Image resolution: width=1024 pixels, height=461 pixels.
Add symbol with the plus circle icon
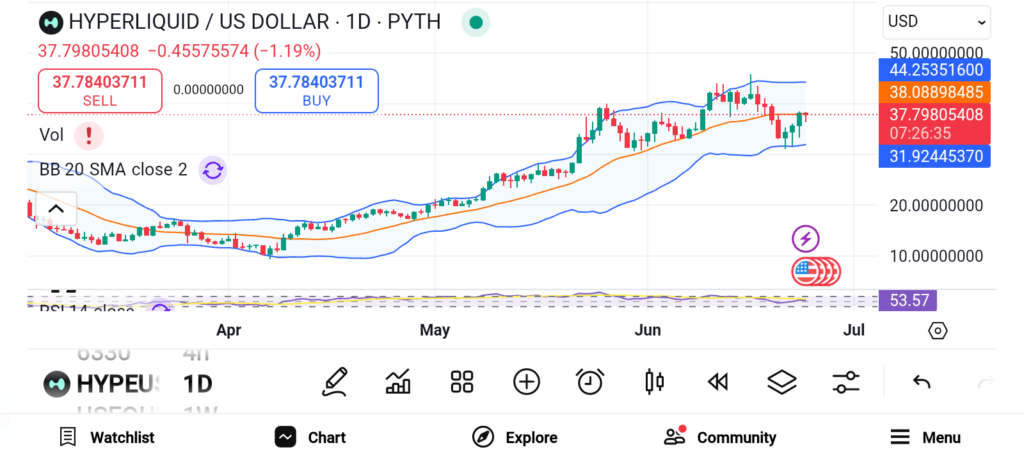[526, 382]
